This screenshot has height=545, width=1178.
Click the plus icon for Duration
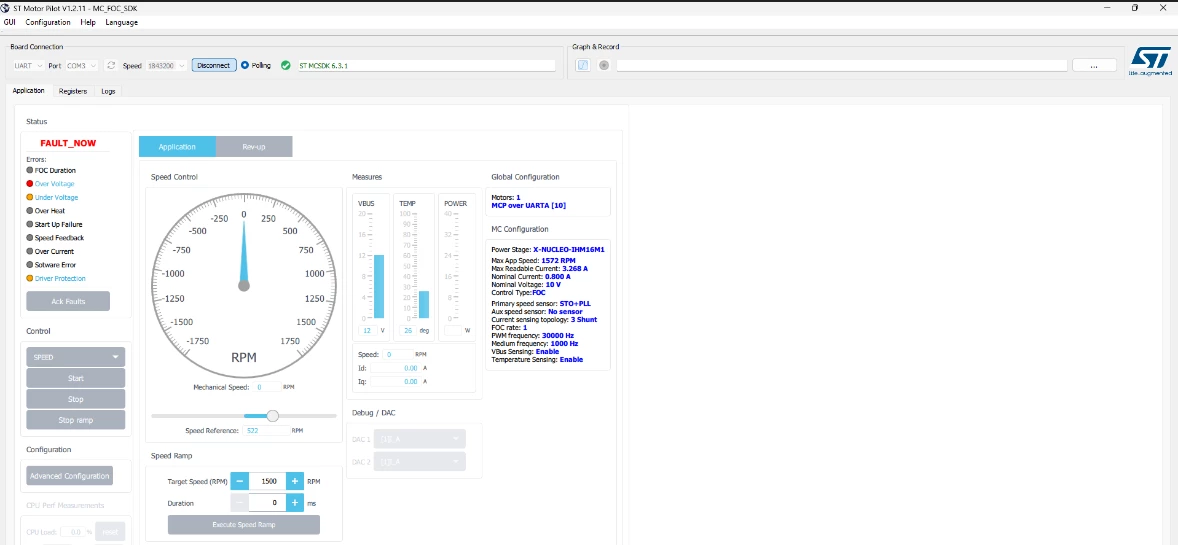click(294, 502)
